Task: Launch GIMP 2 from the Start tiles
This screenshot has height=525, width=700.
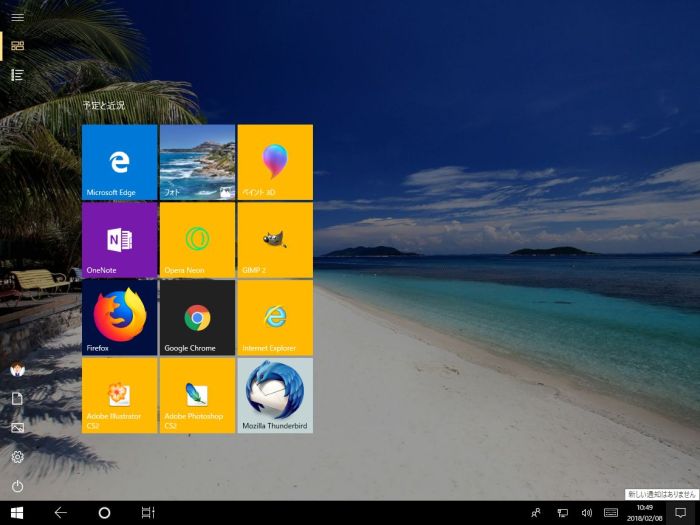Action: (275, 240)
